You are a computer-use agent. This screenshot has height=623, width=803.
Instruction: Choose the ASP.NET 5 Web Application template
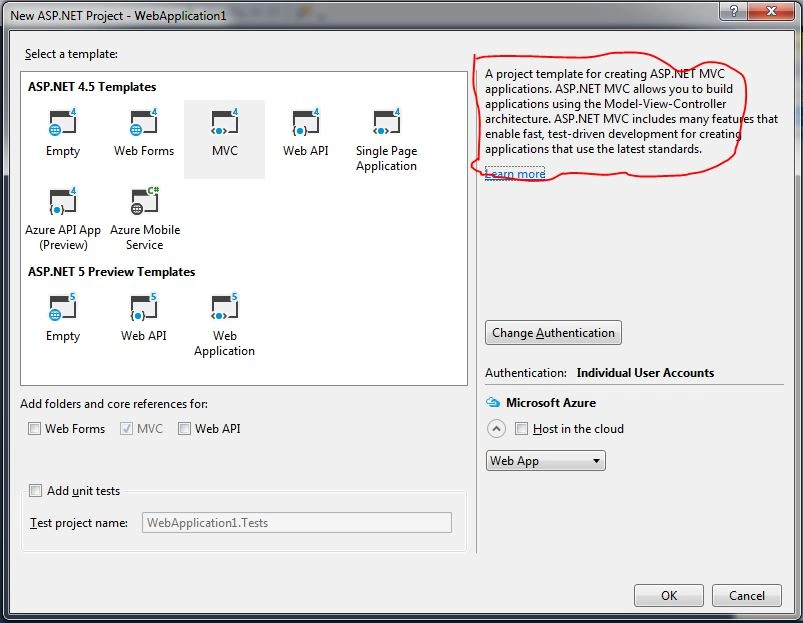click(x=224, y=308)
